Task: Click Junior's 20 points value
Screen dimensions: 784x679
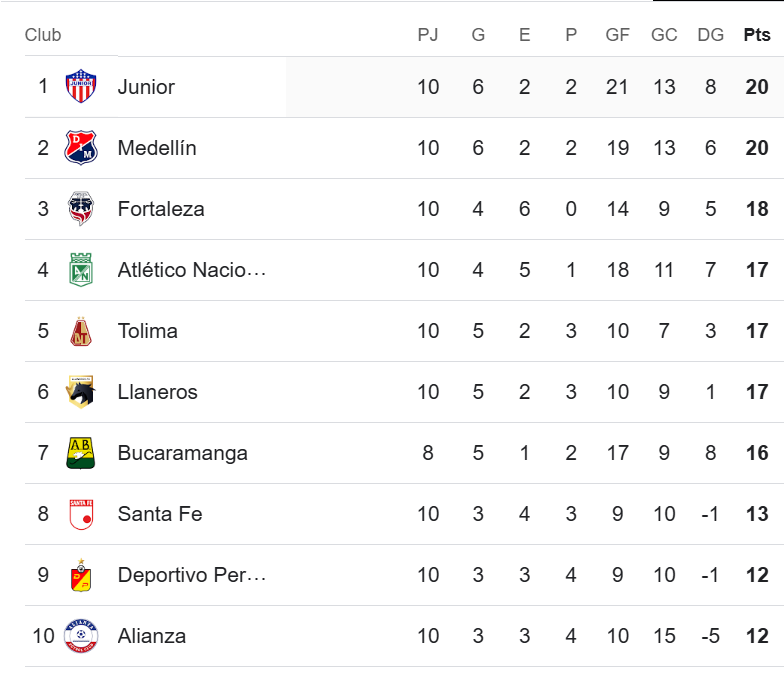Action: click(x=756, y=87)
